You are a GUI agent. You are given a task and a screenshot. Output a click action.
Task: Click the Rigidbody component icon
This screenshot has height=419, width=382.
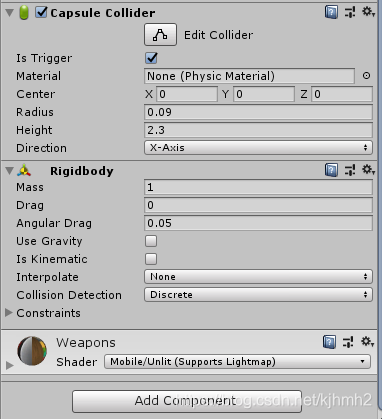(24, 170)
